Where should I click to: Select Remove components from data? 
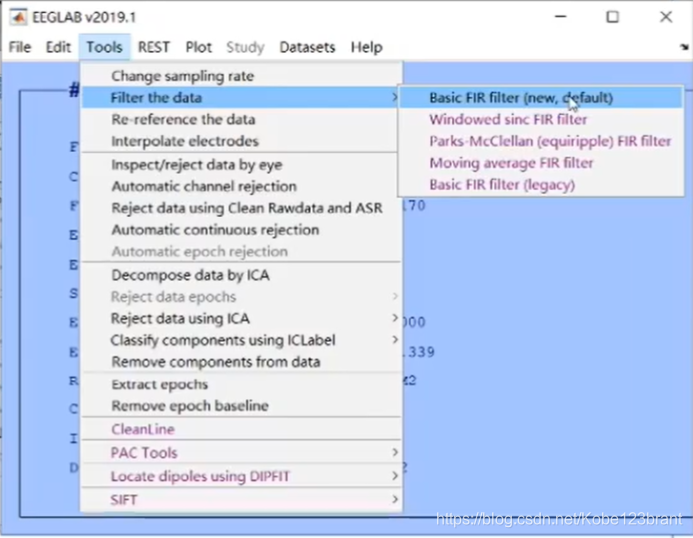tap(241, 362)
